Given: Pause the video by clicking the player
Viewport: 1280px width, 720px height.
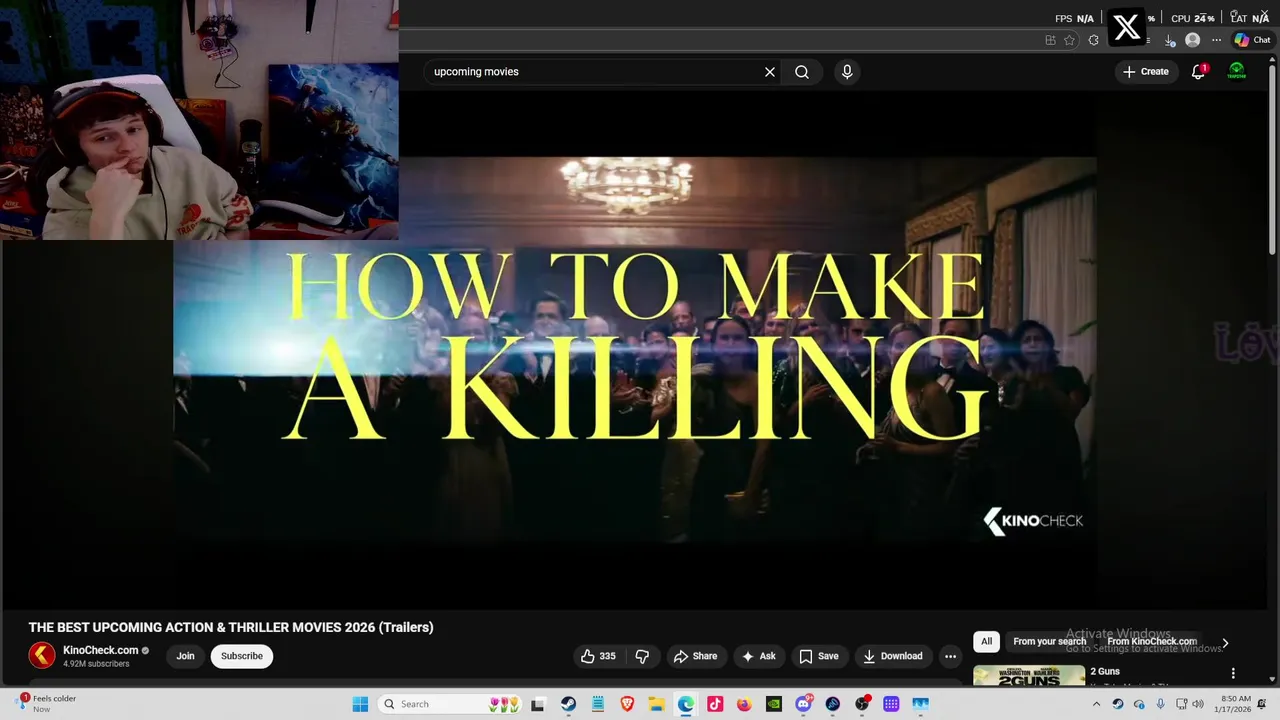Looking at the screenshot, I should click(x=635, y=350).
